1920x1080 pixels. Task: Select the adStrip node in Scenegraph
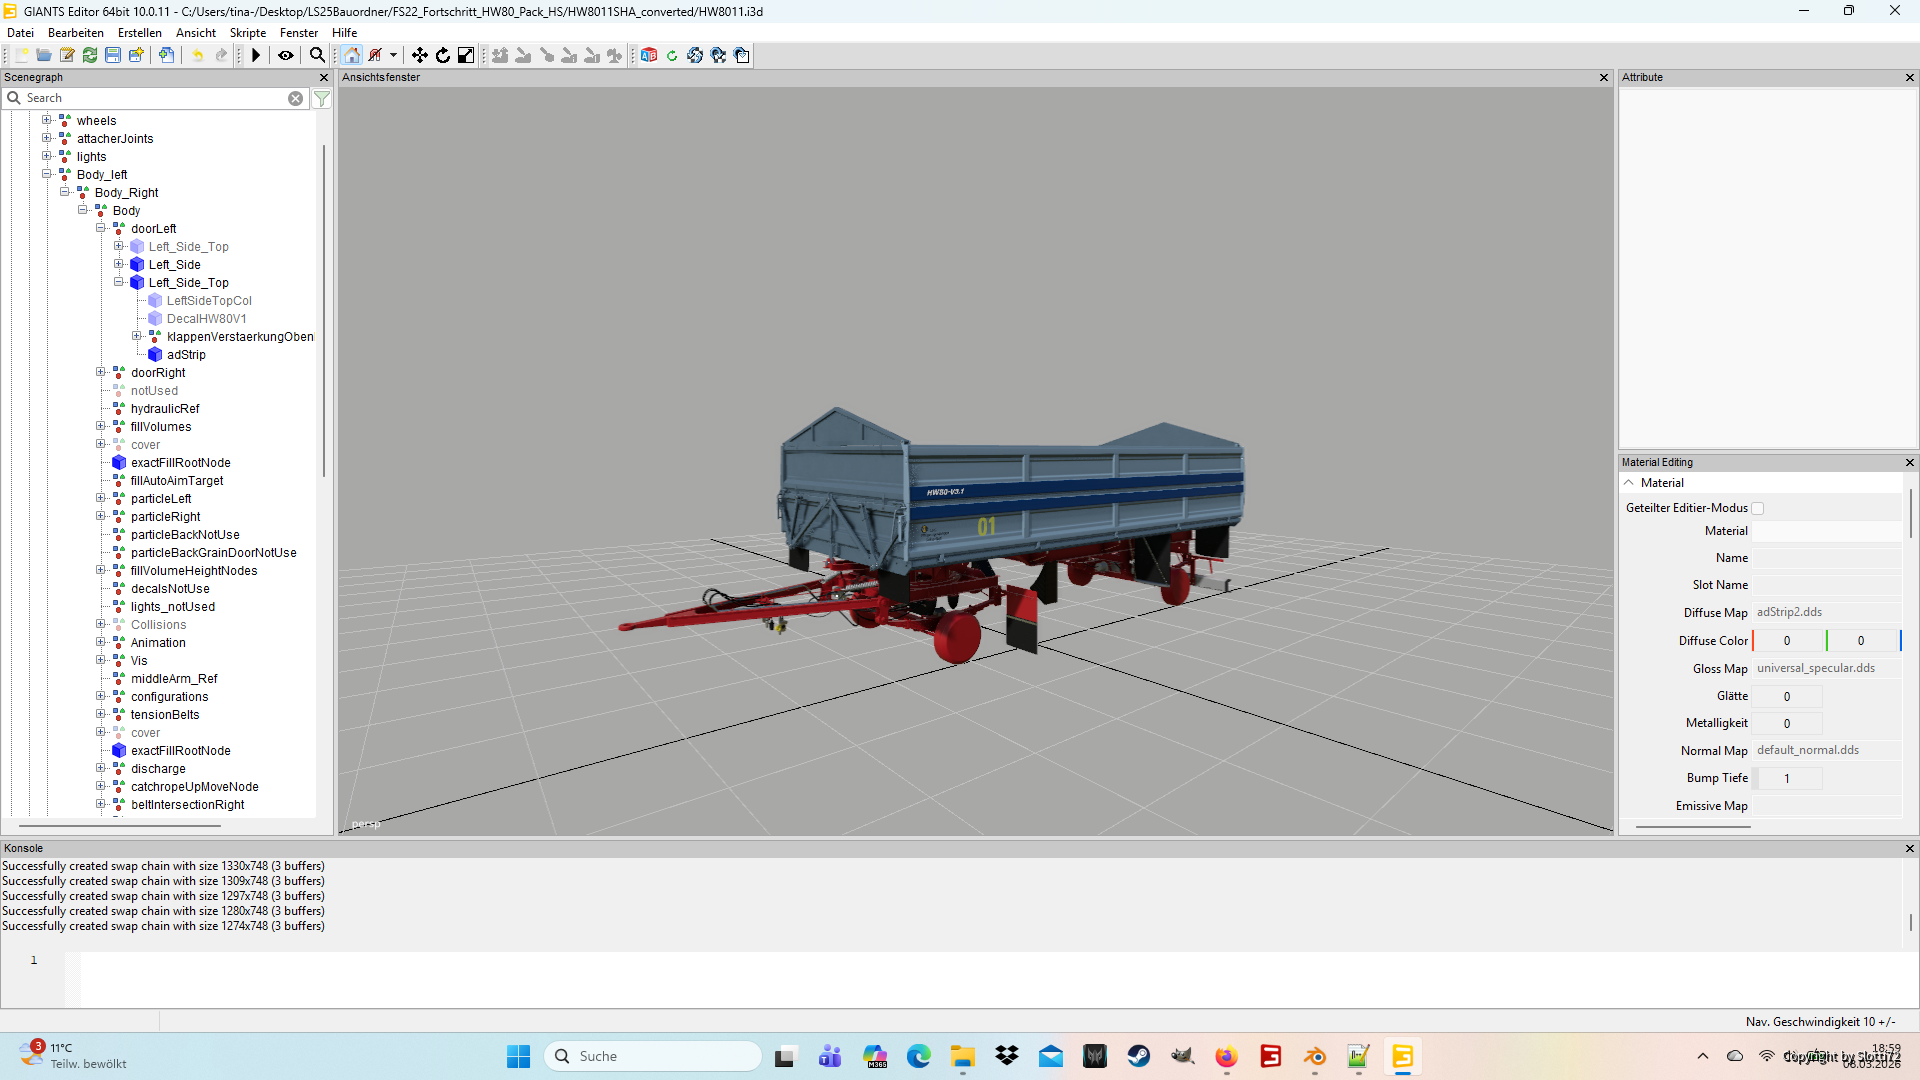186,355
